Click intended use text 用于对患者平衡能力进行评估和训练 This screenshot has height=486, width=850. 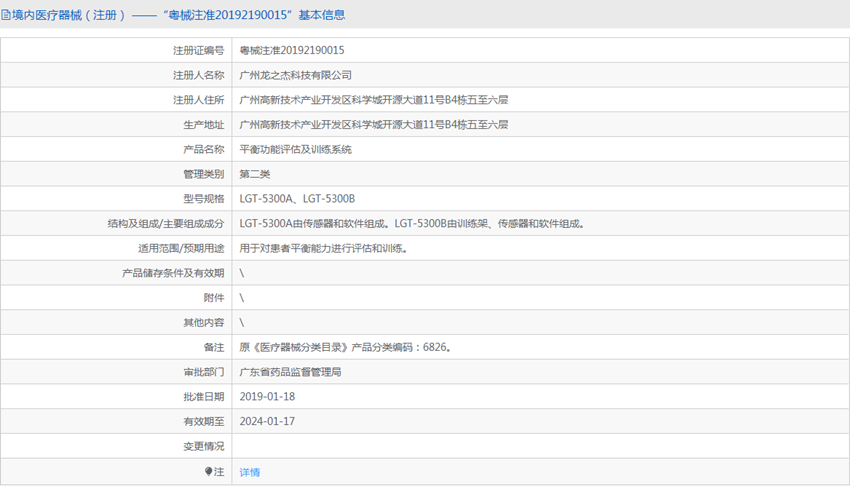point(324,249)
